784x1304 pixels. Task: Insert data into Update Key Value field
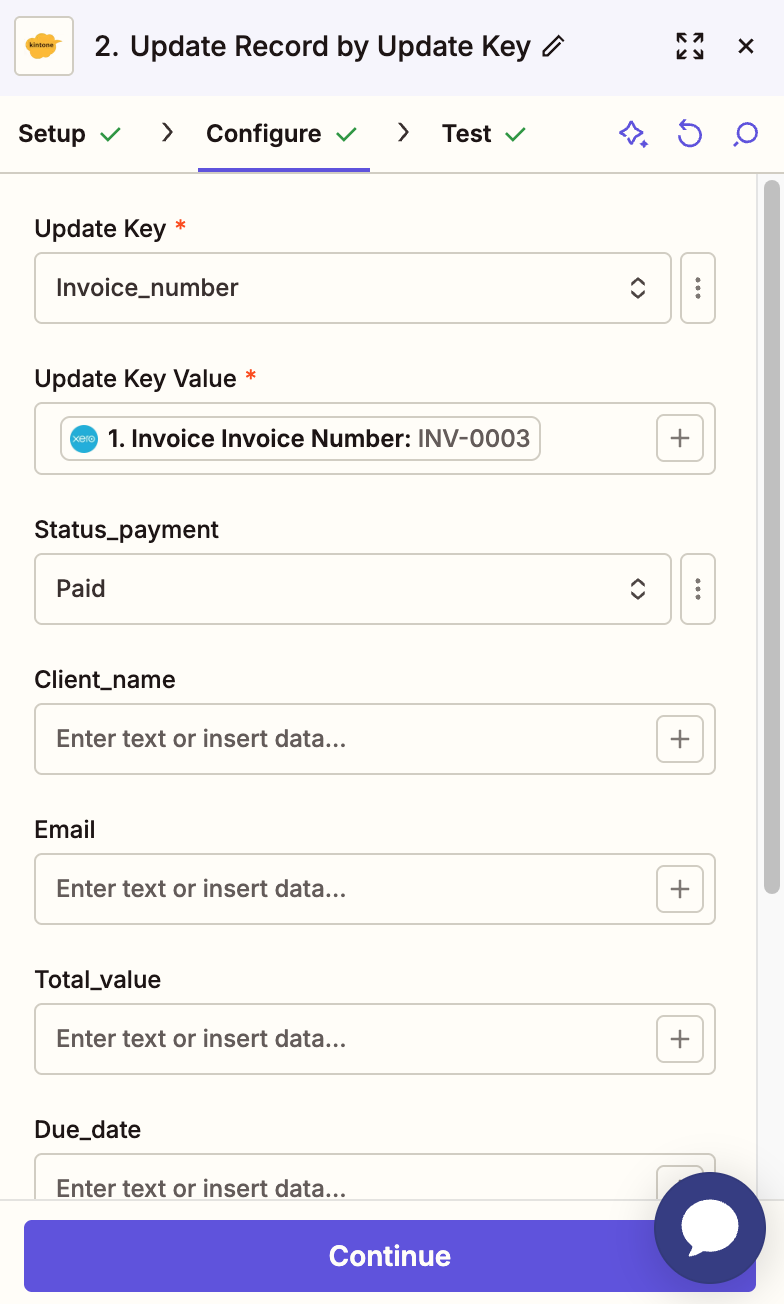tap(679, 438)
